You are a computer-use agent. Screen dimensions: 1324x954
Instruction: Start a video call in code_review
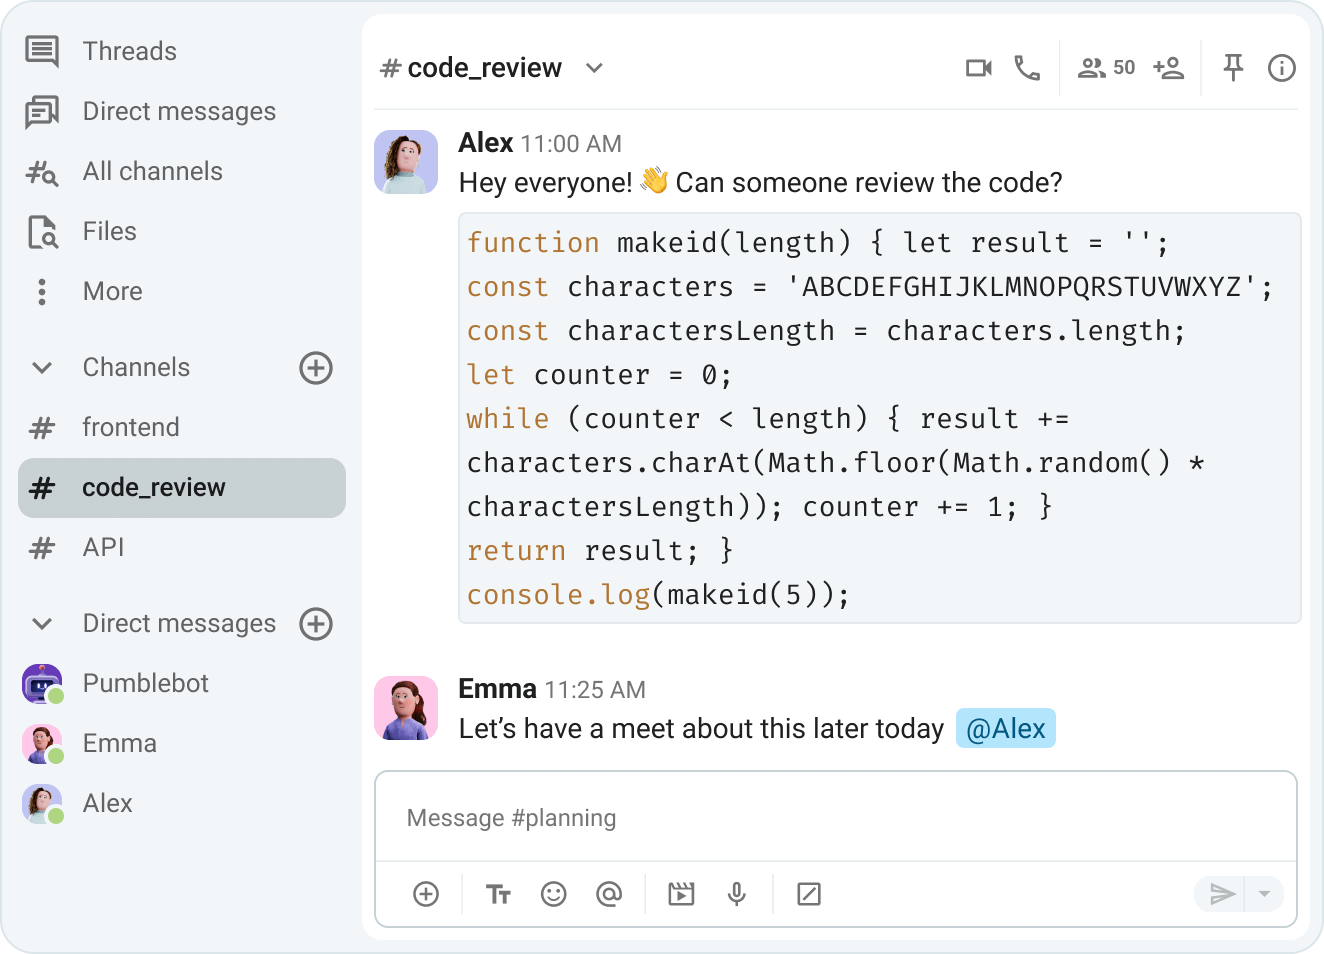[978, 67]
